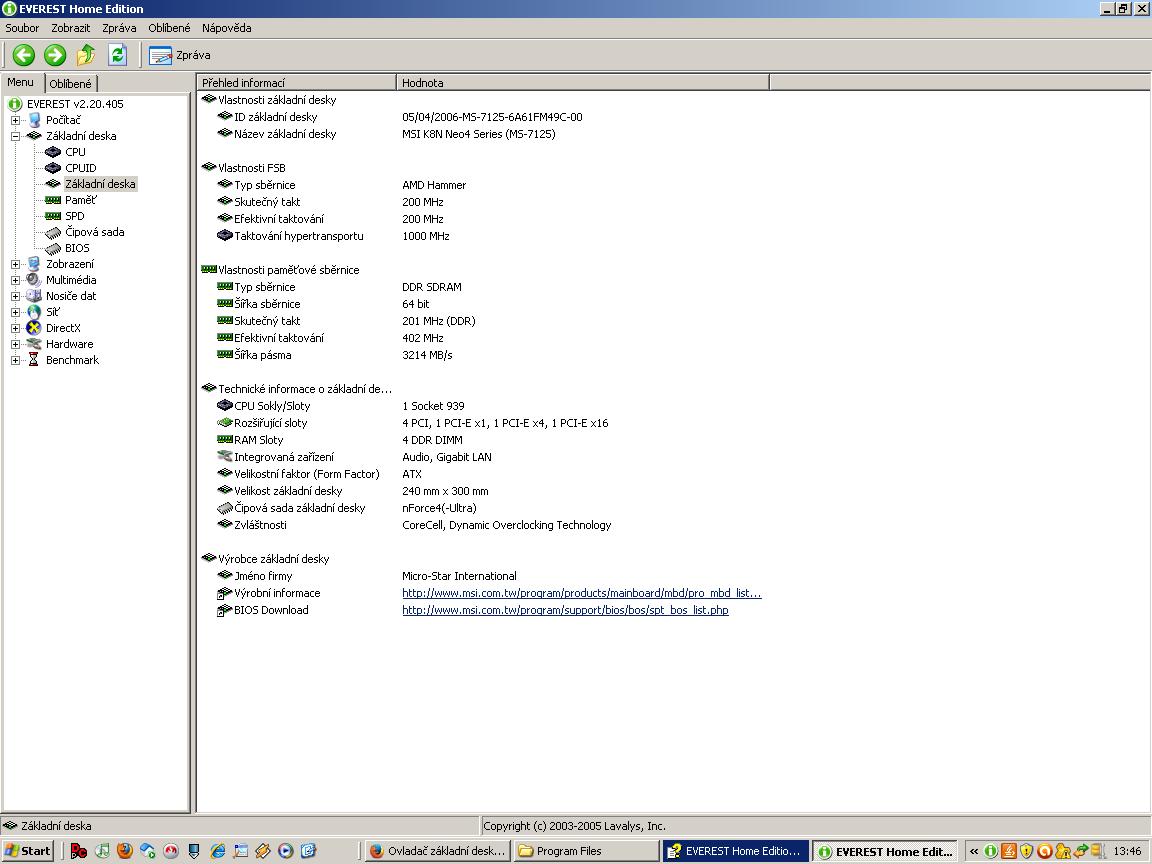Expand the Počítač tree node

point(15,120)
